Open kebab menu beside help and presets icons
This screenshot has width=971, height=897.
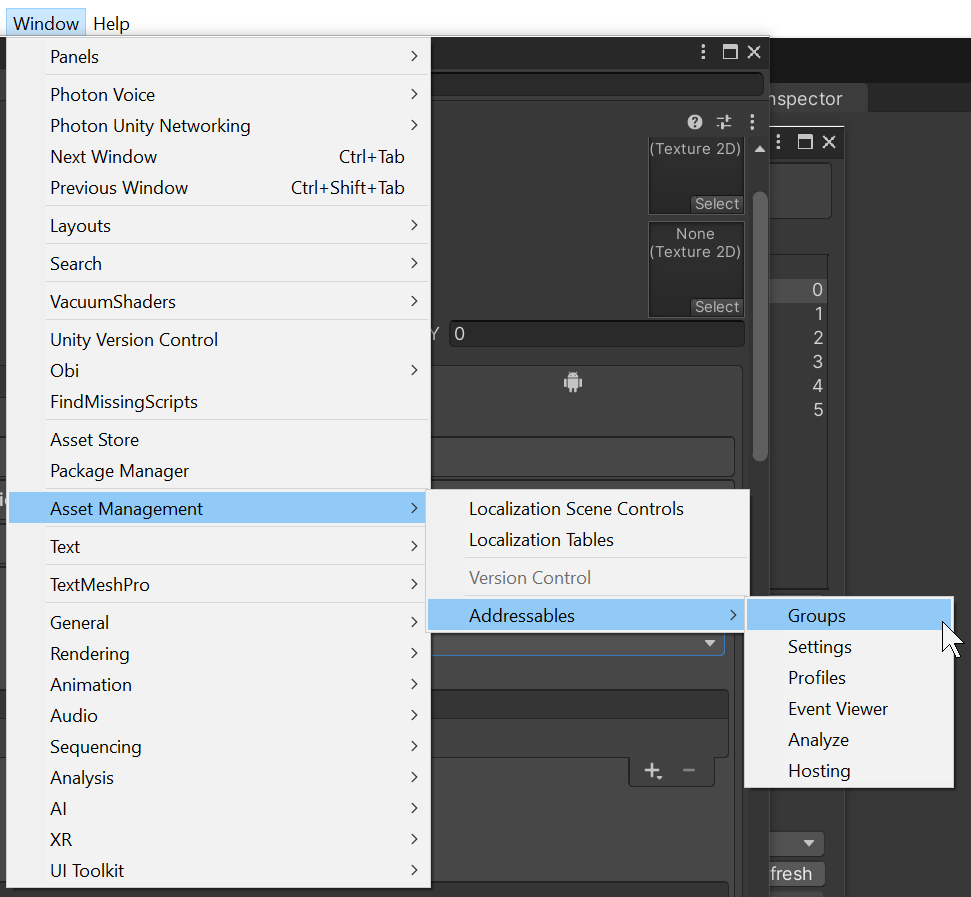pyautogui.click(x=752, y=122)
